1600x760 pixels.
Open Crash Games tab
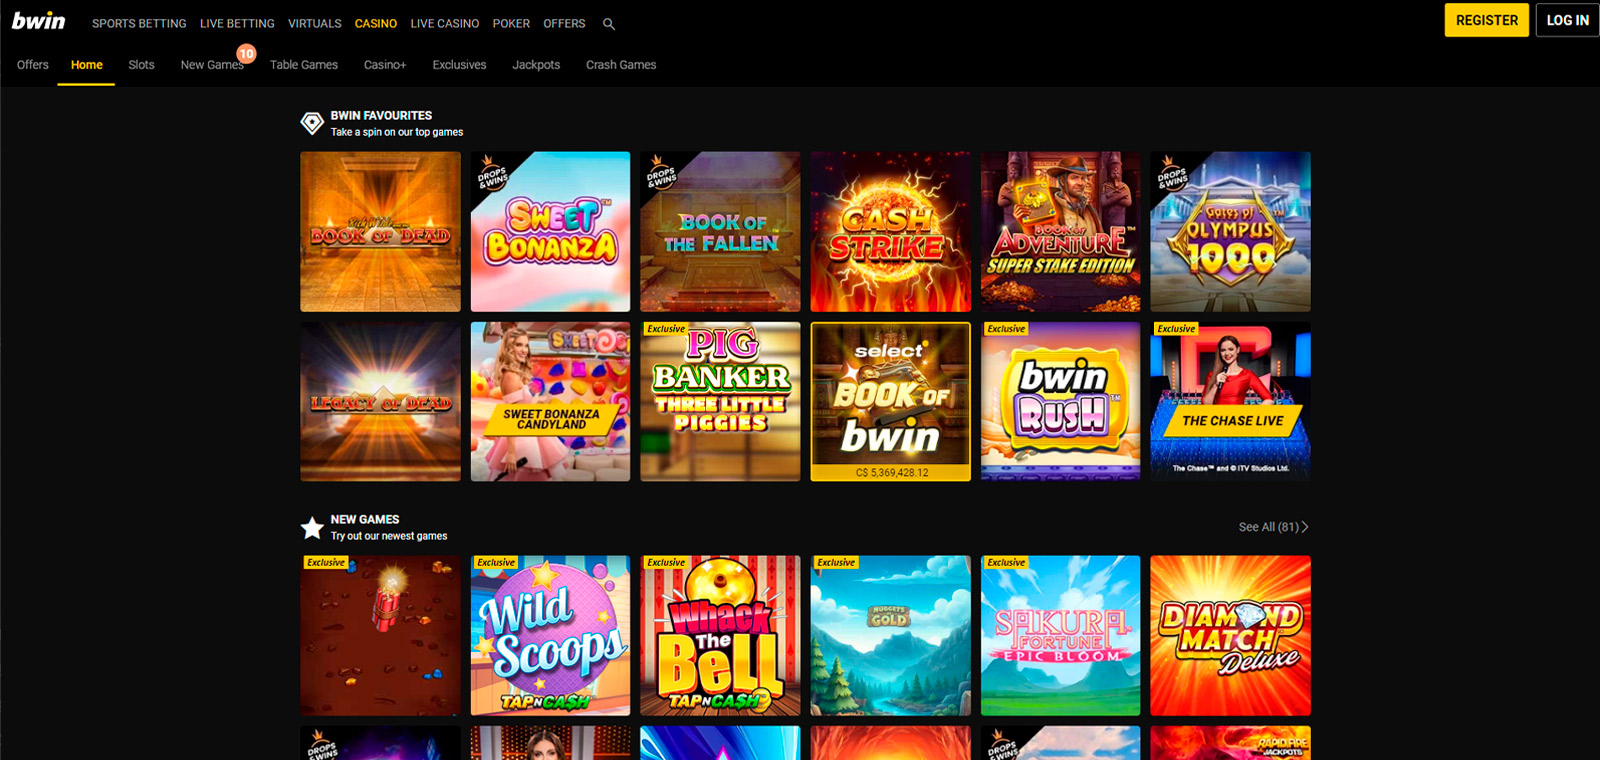[x=621, y=65]
